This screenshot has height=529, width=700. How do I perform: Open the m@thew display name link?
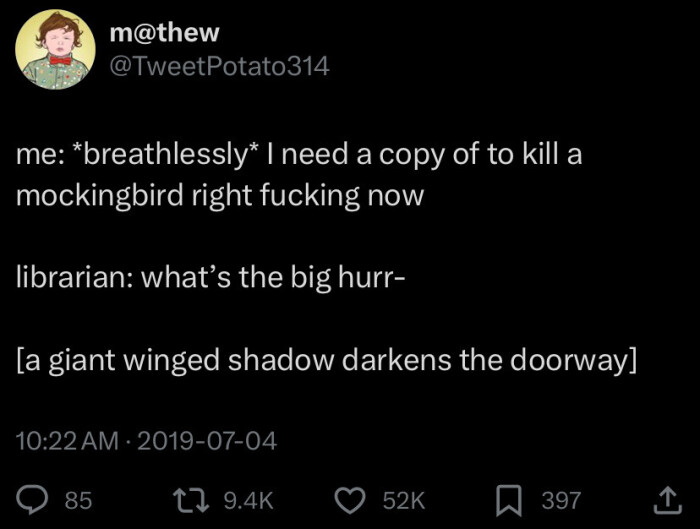coord(165,33)
